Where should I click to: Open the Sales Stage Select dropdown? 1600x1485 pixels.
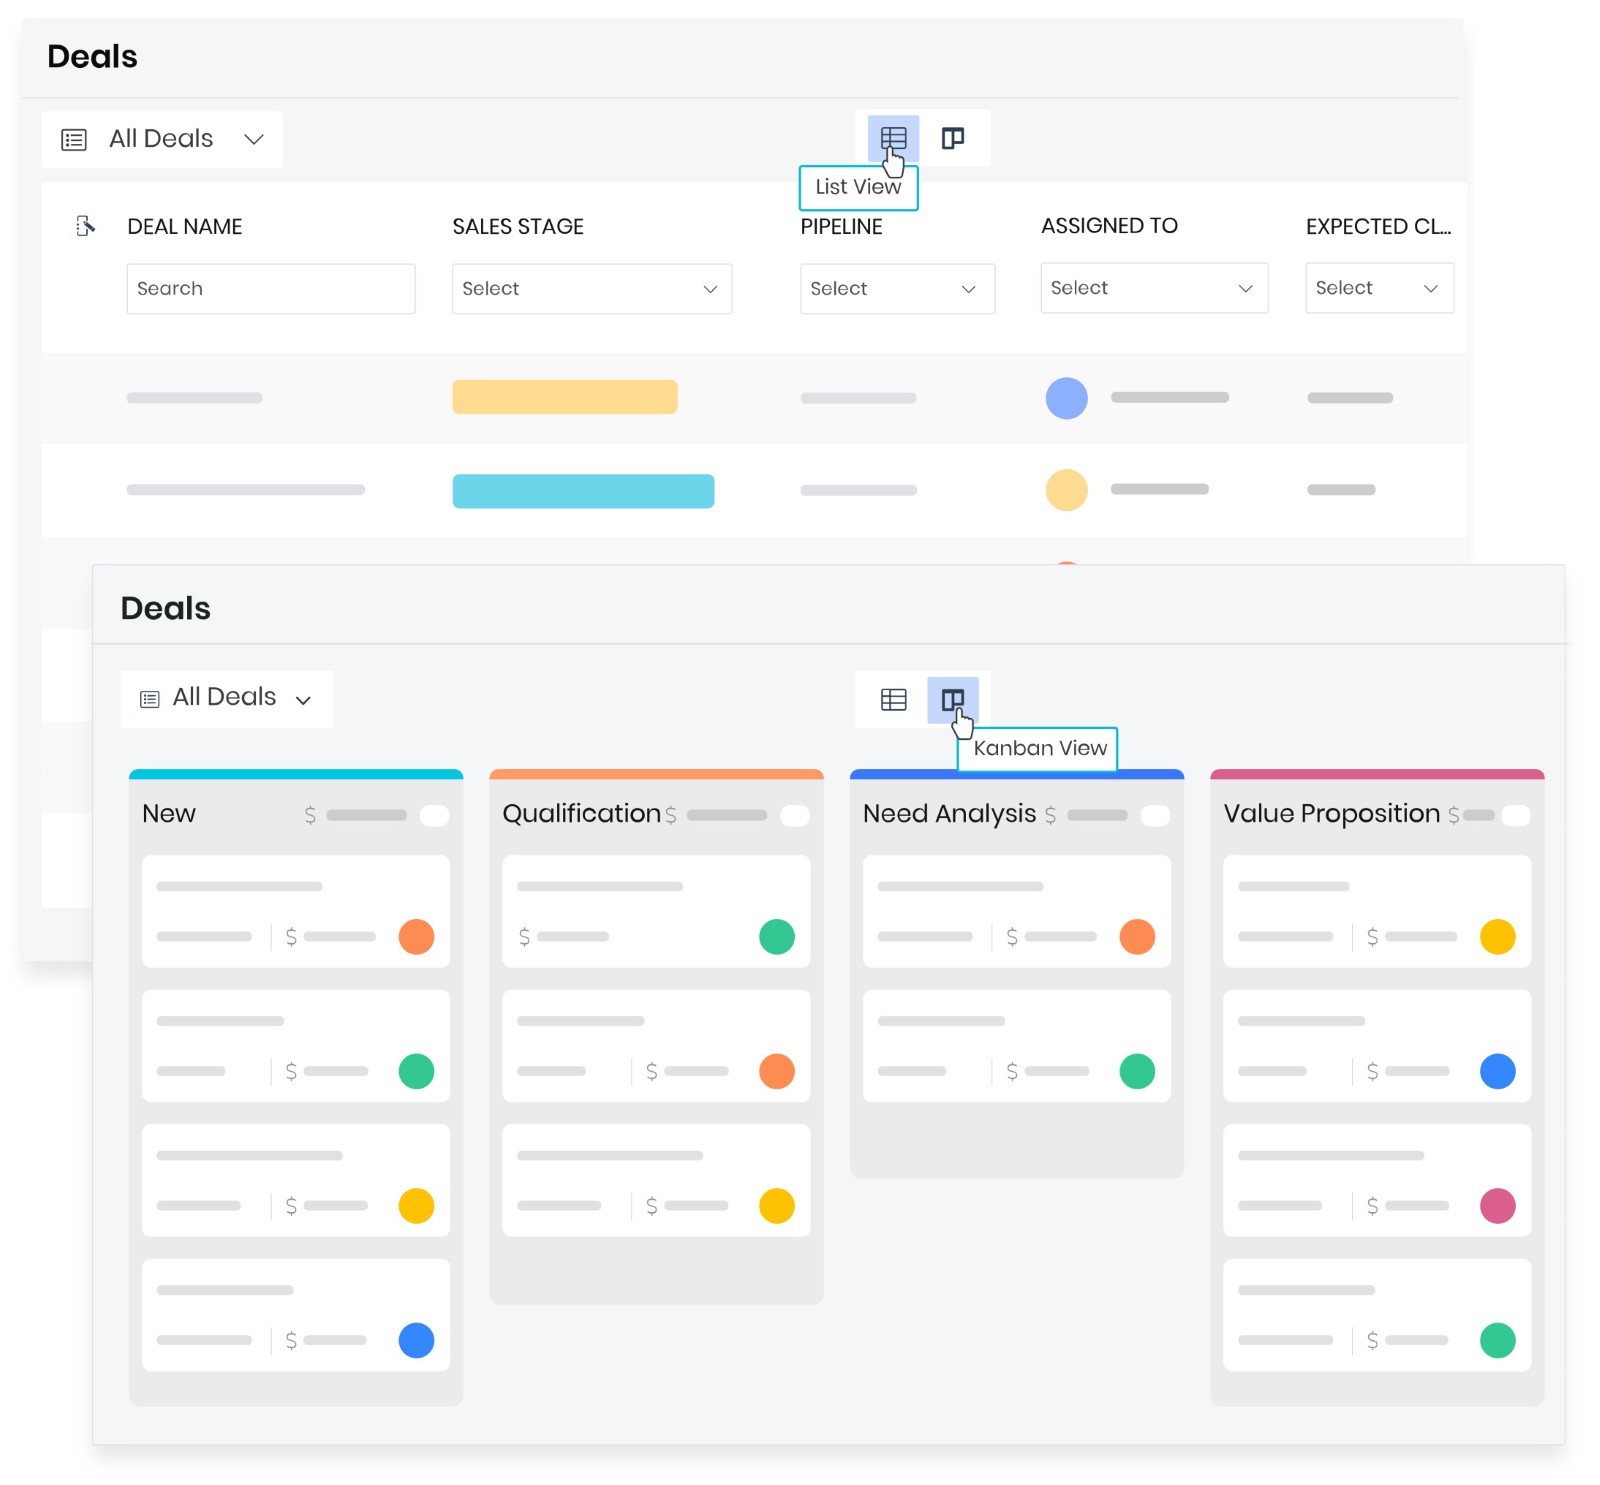(591, 289)
